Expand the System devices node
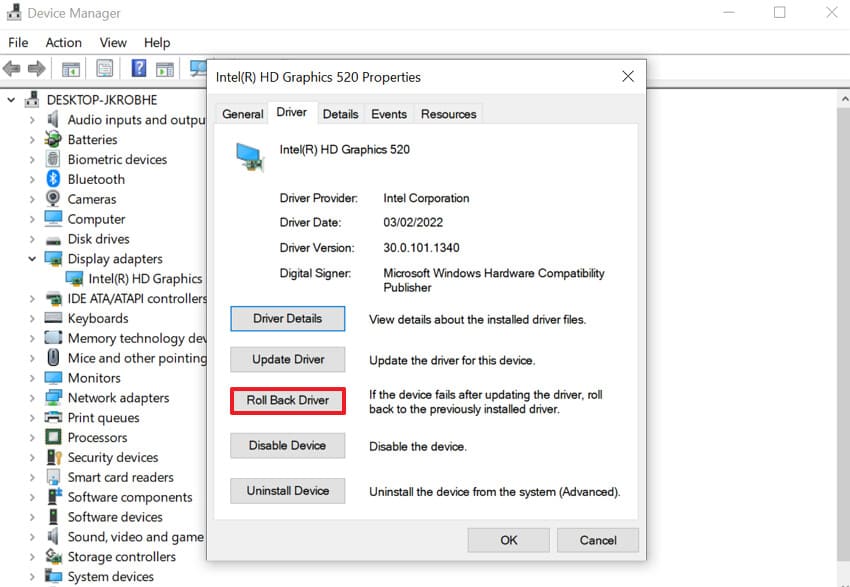 pyautogui.click(x=32, y=577)
